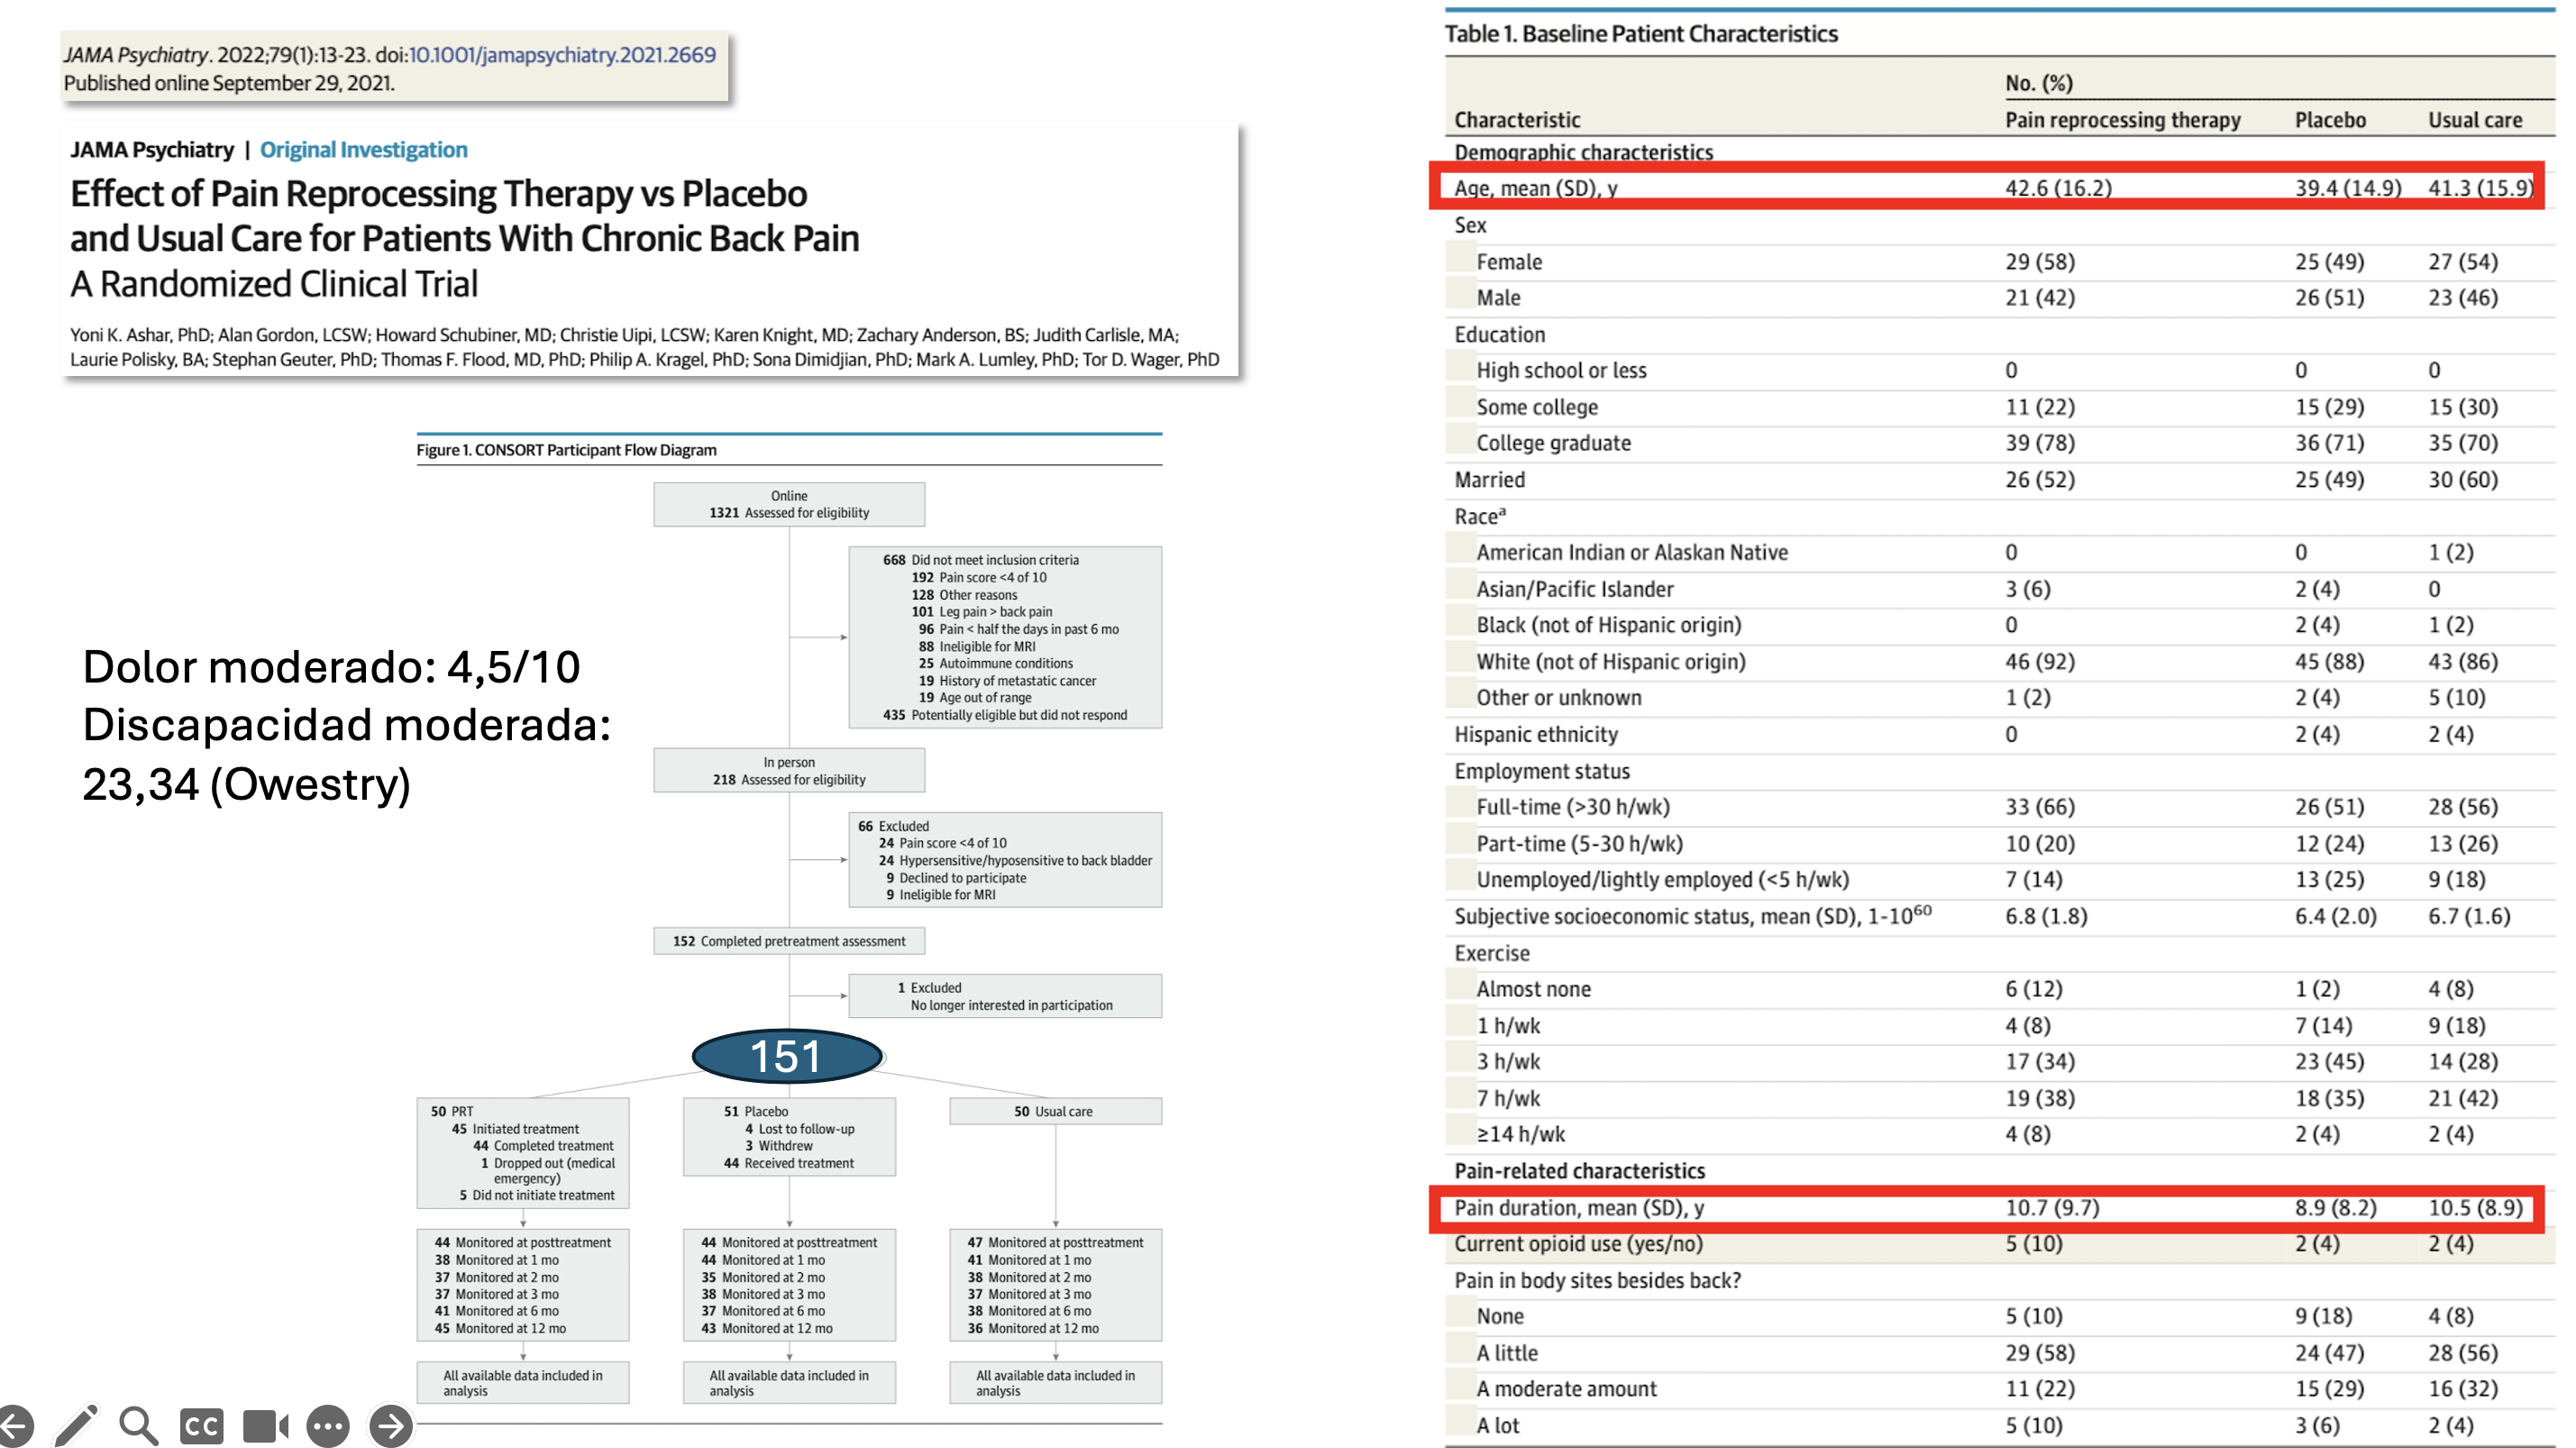Click the author name 'Tor D. Wager, PhD'
The image size is (2576, 1448).
[1151, 360]
